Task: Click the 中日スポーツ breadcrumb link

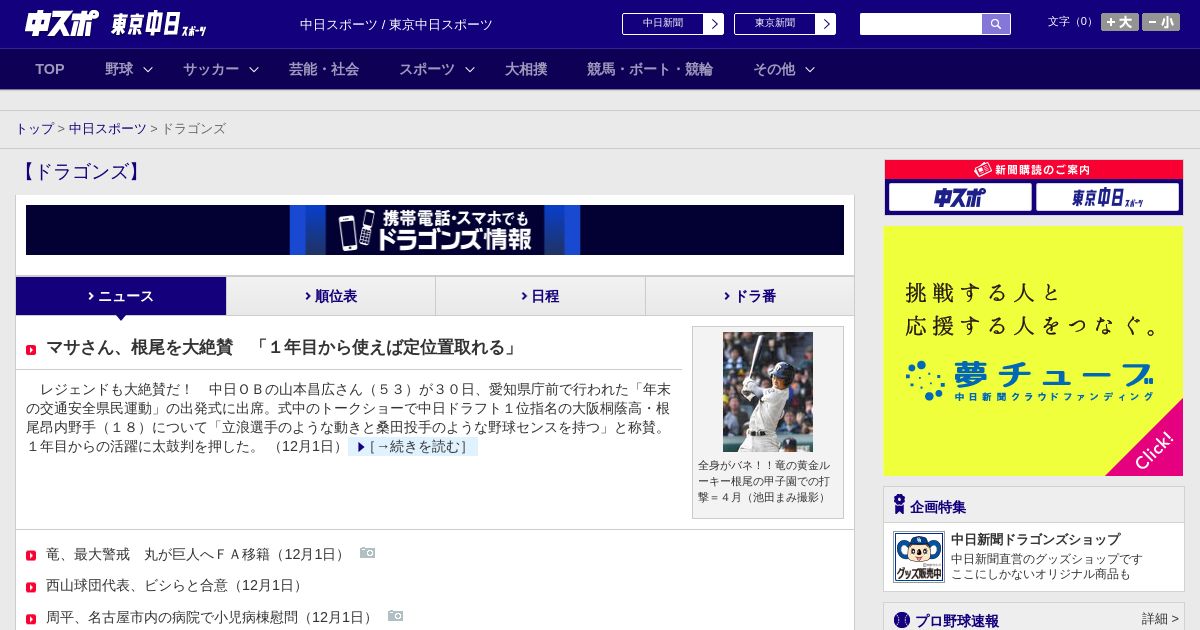Action: click(108, 129)
